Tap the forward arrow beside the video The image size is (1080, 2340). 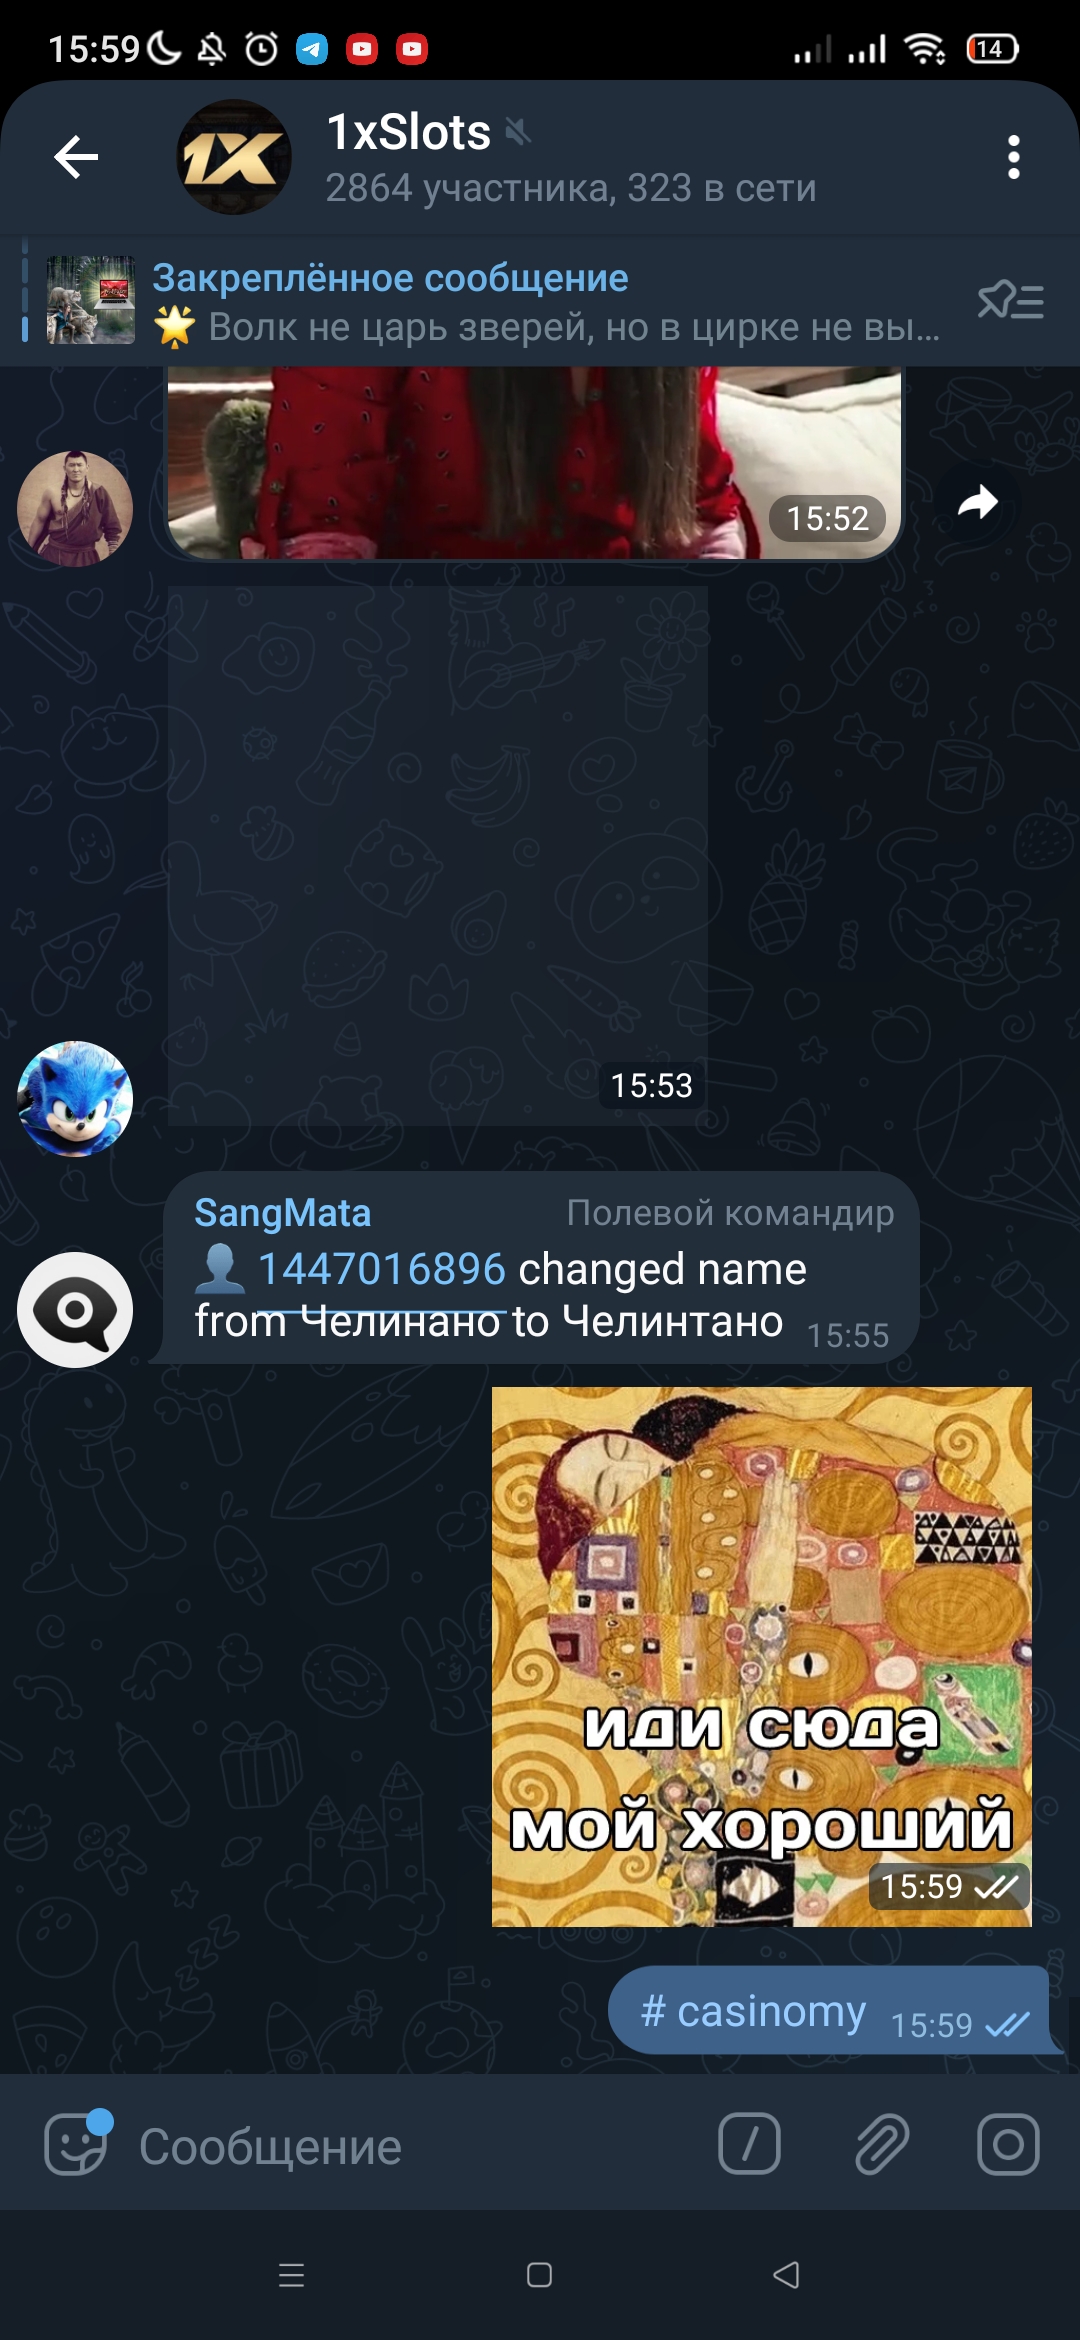pyautogui.click(x=977, y=502)
